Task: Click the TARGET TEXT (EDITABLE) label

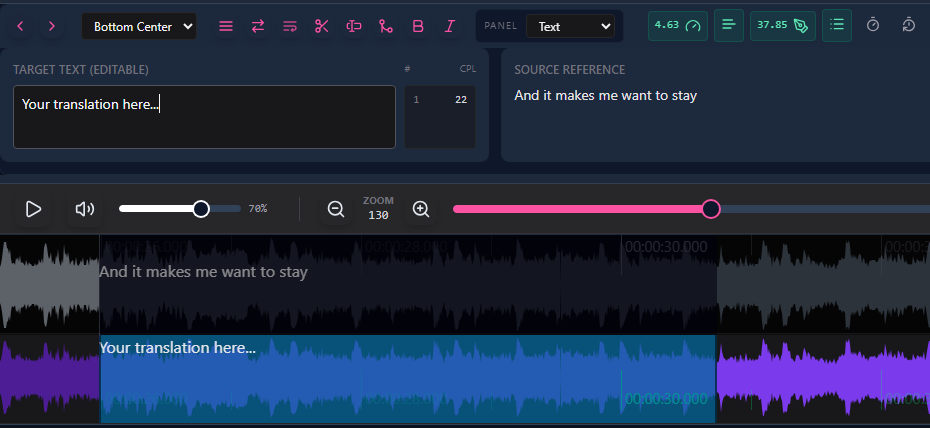Action: point(81,70)
